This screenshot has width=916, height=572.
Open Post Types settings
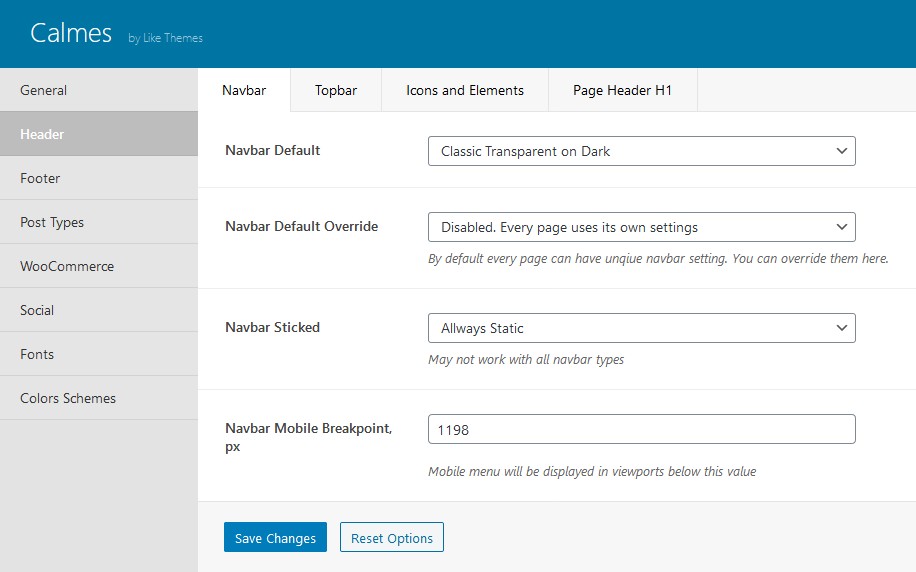coord(99,222)
